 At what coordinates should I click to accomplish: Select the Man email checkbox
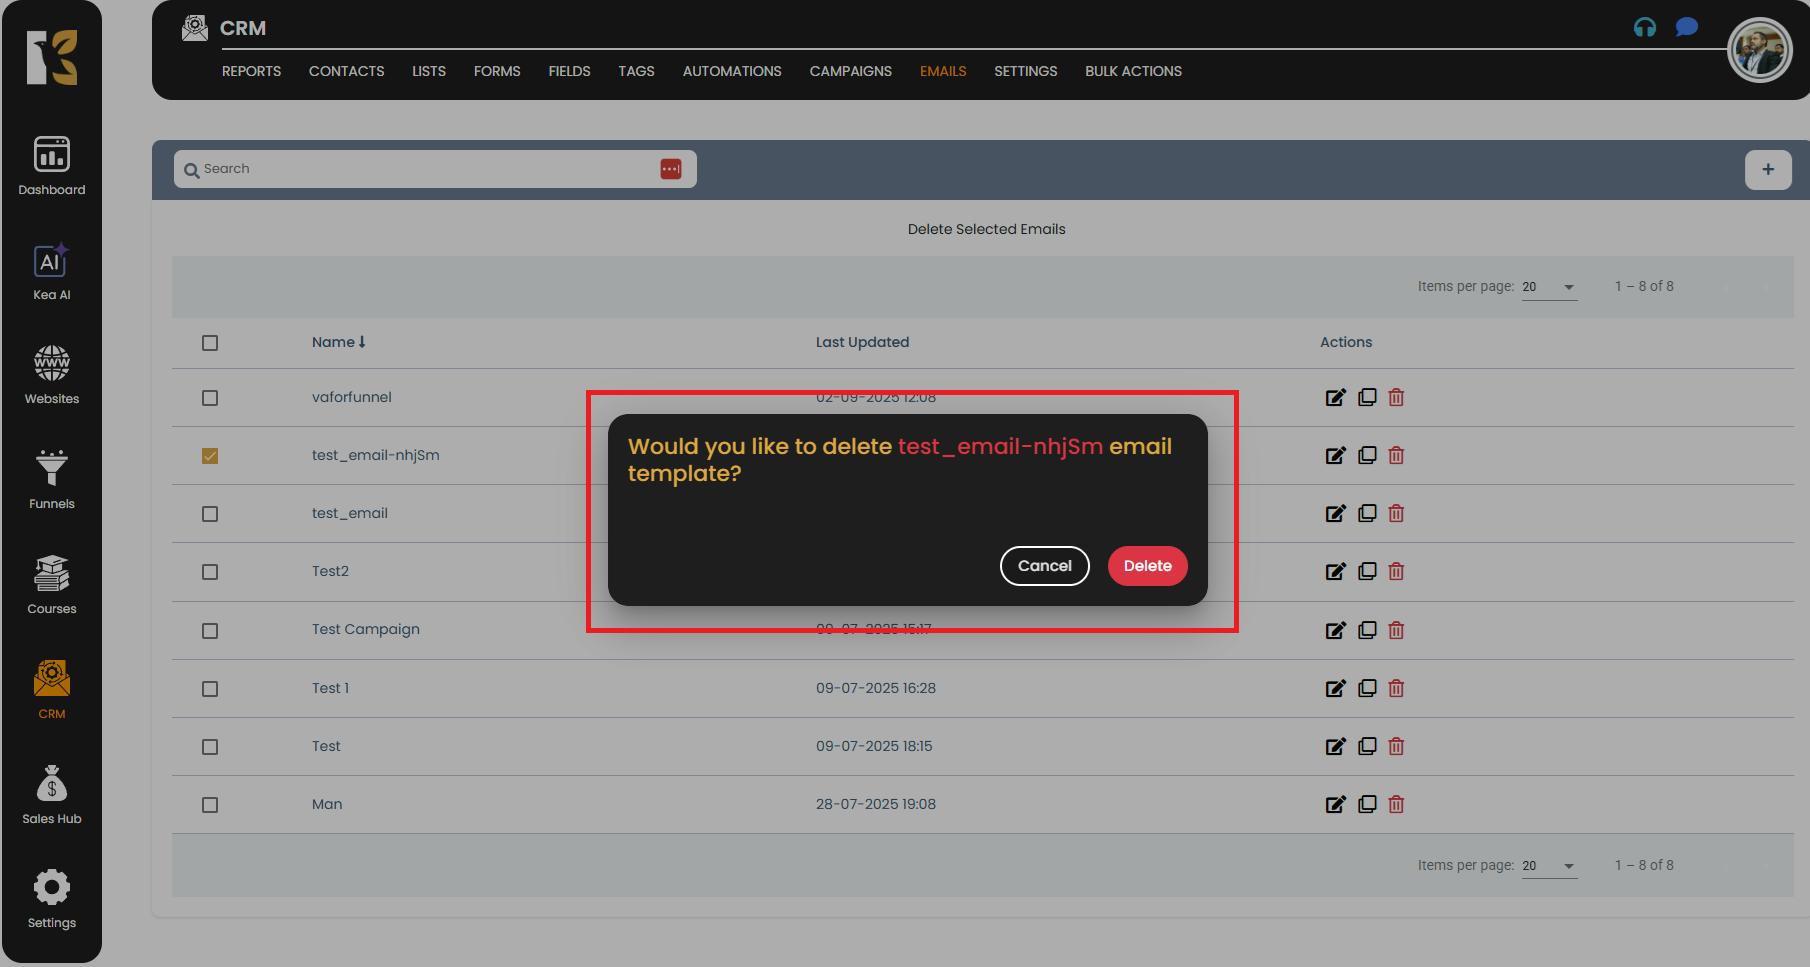click(210, 805)
